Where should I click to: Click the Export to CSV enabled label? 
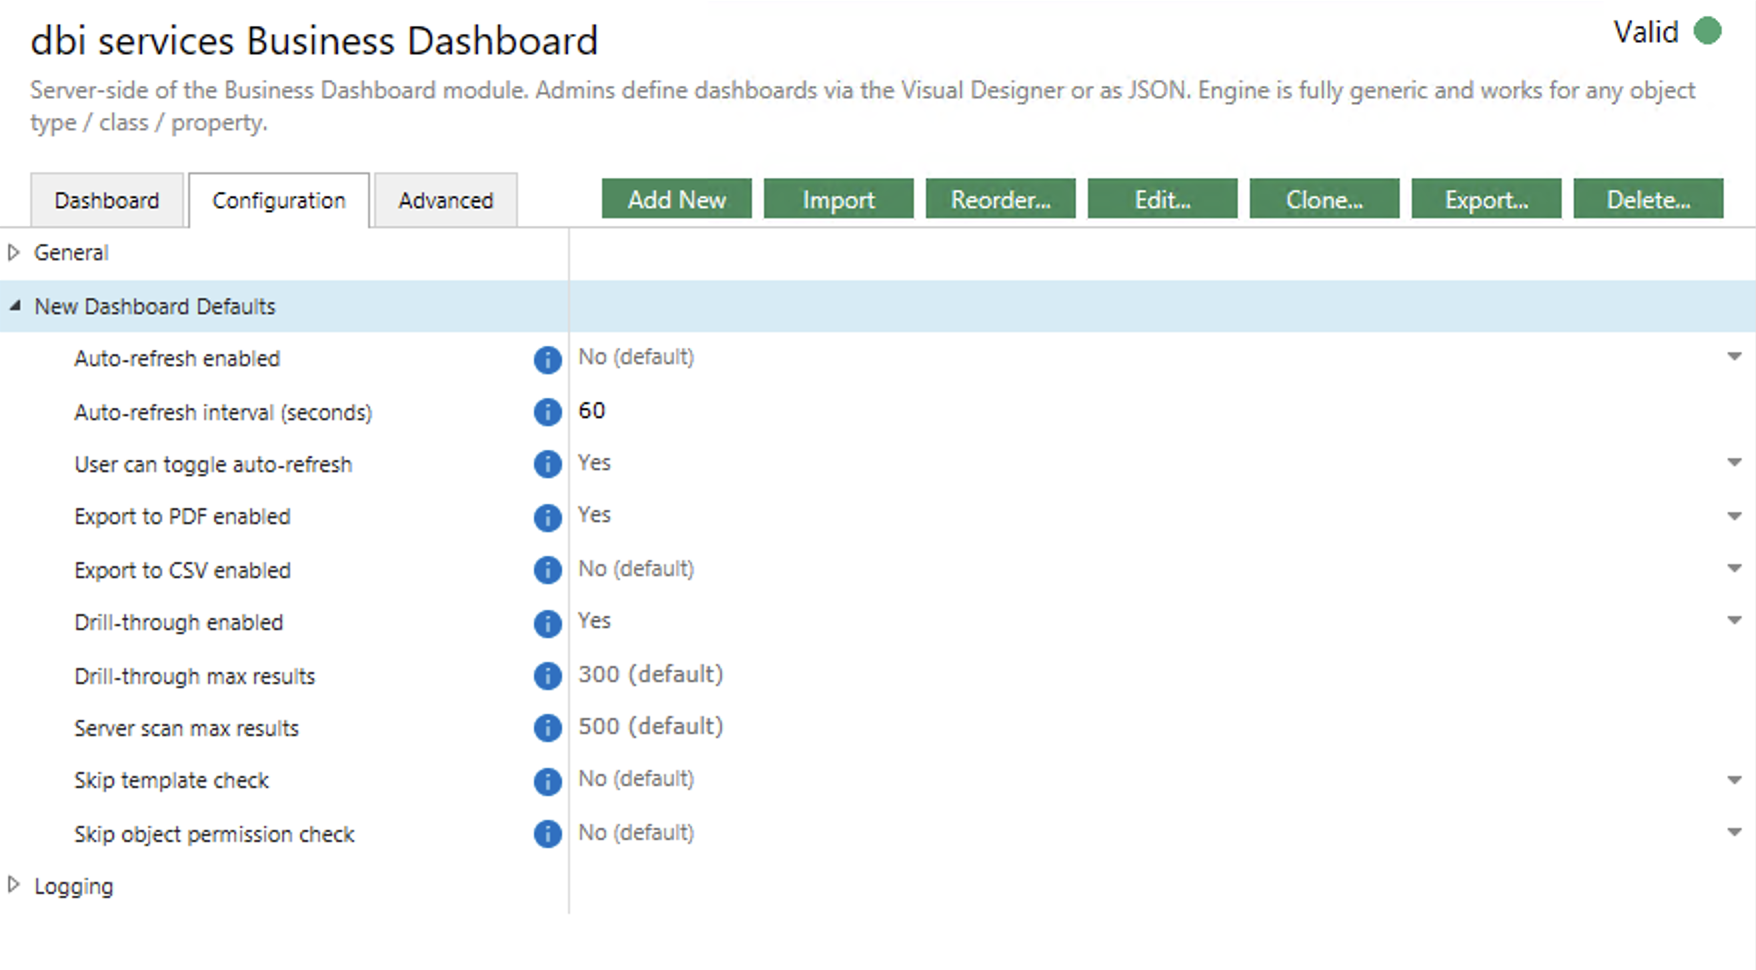point(182,570)
